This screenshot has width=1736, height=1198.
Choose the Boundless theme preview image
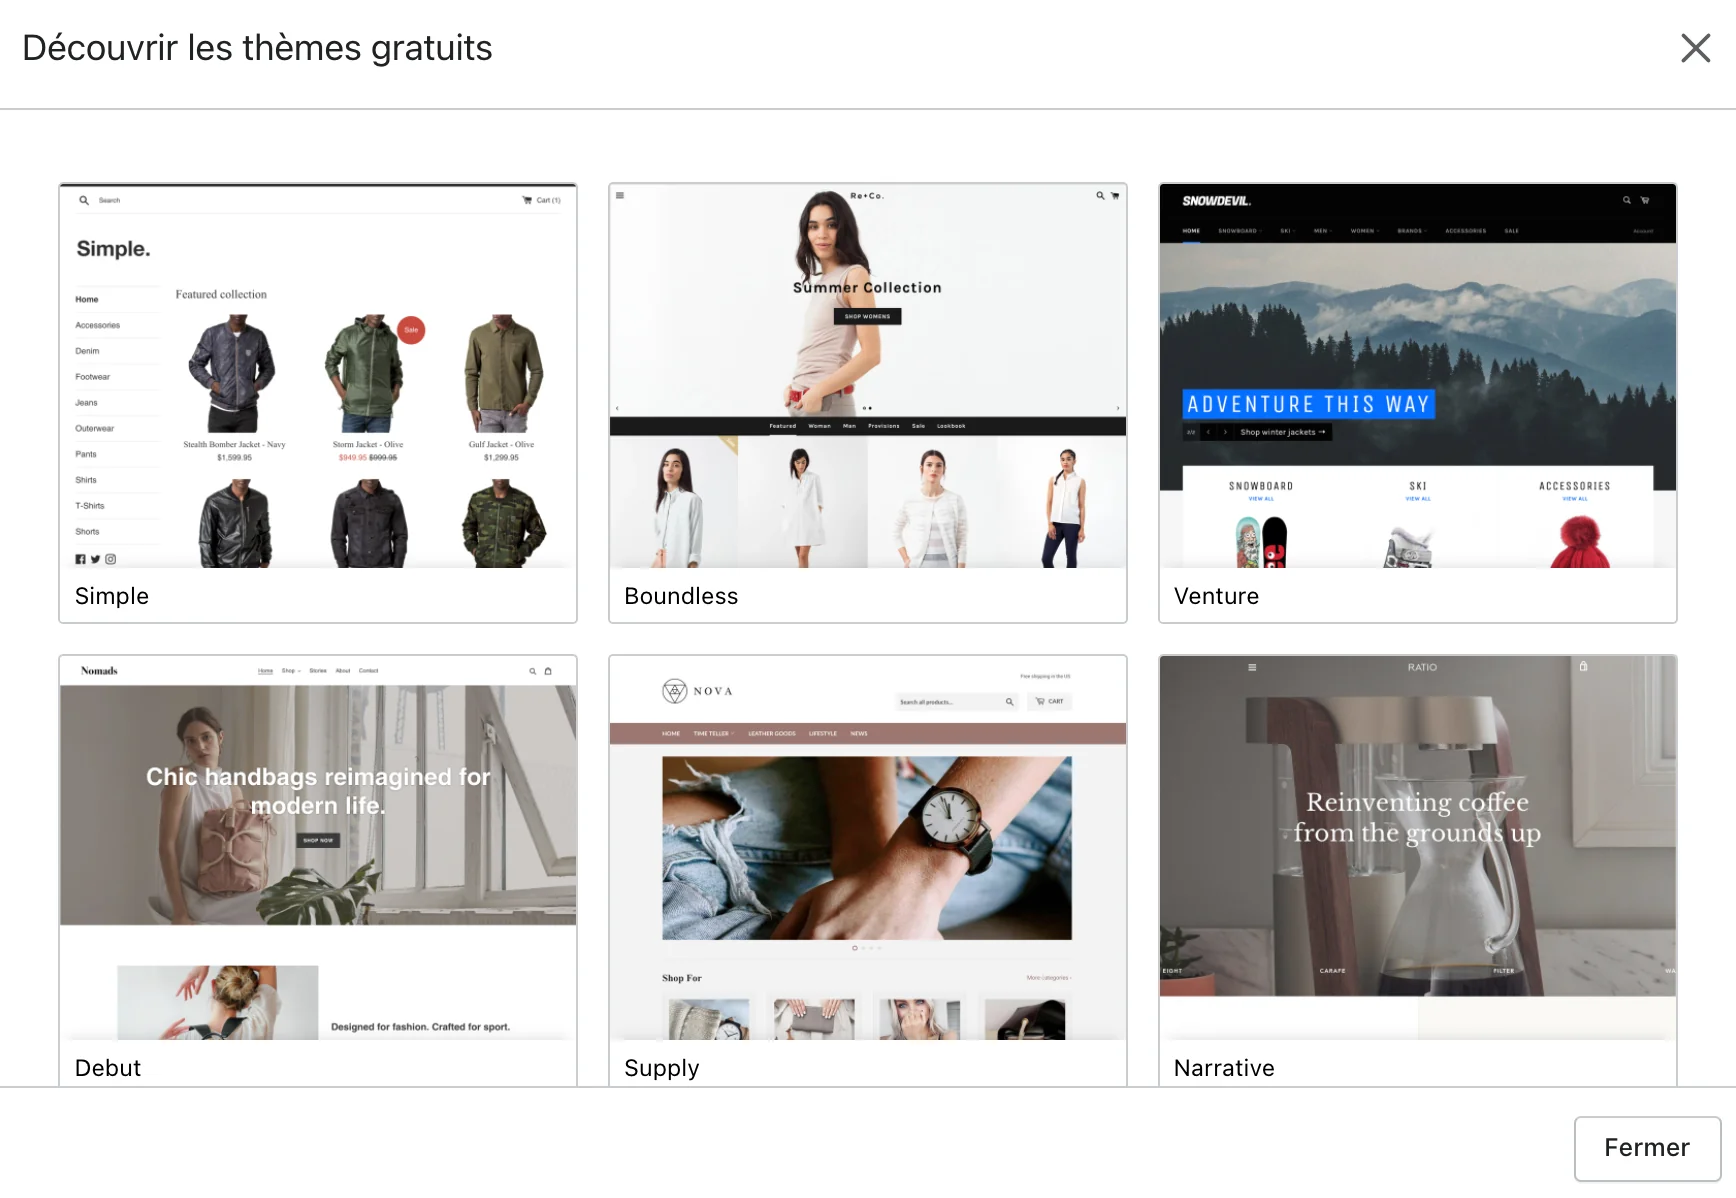[x=867, y=376]
